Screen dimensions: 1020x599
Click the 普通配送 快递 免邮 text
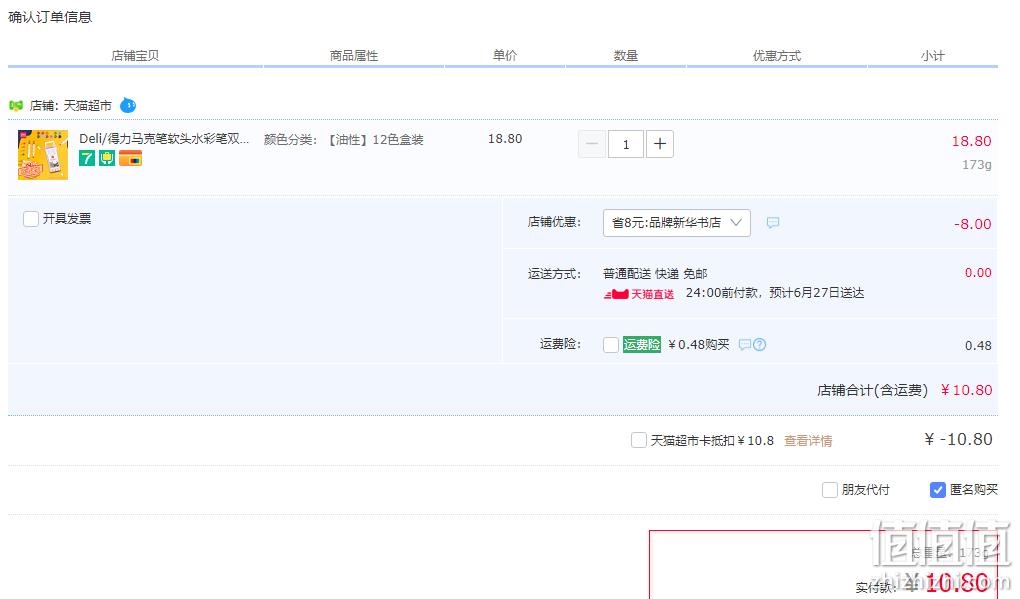[x=655, y=274]
